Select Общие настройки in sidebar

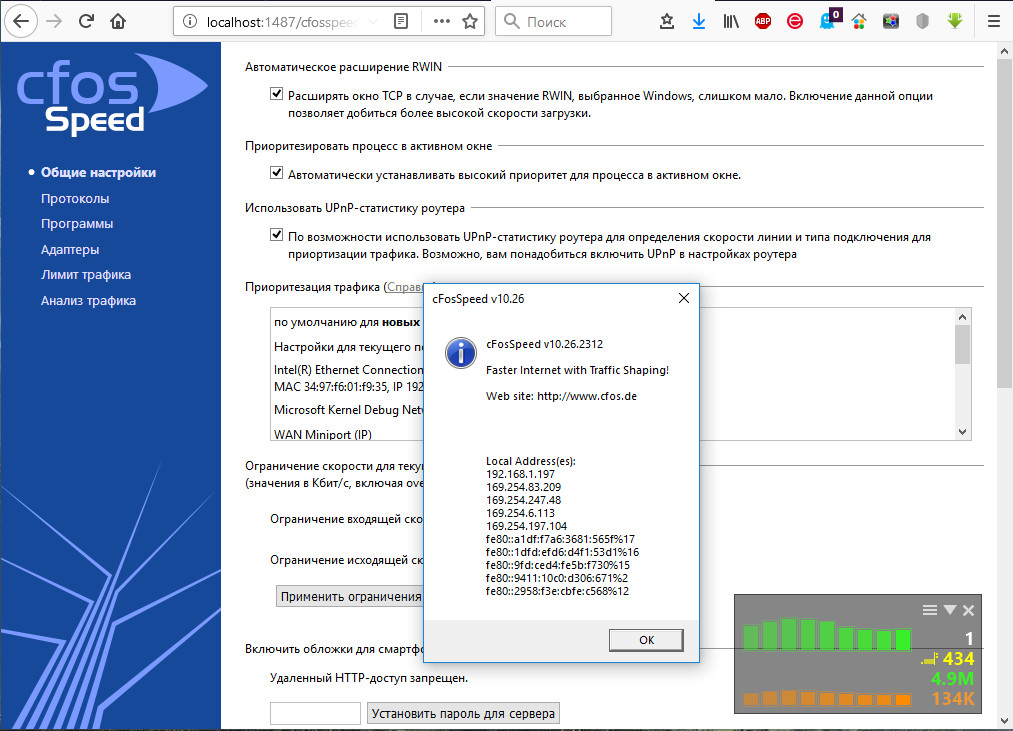click(x=98, y=173)
